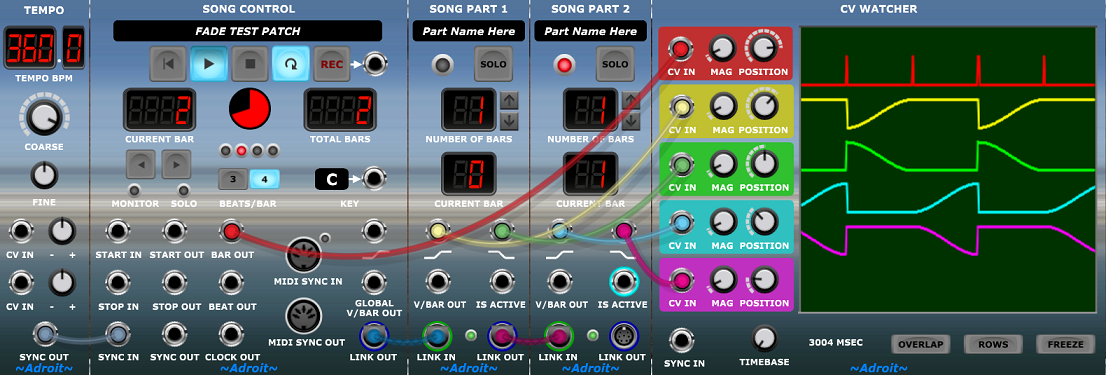
Task: Click the KEY display showing C
Action: (332, 179)
